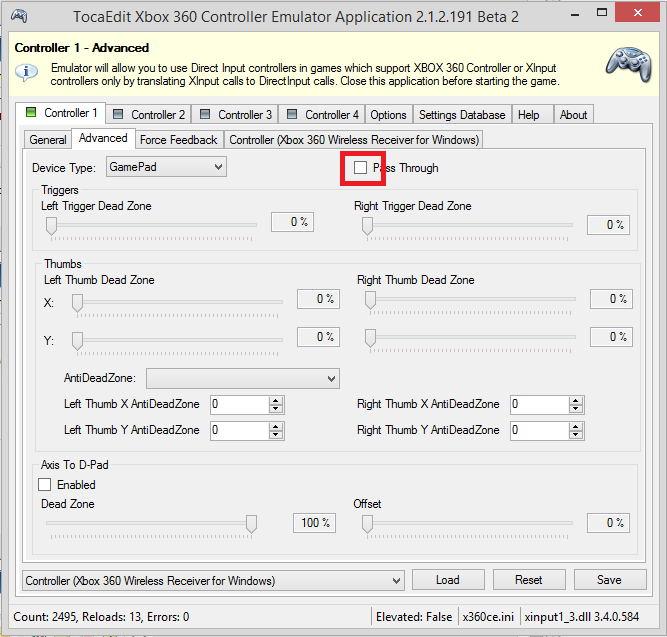Open the Settings Database tab
This screenshot has width=667, height=637.
coord(462,114)
